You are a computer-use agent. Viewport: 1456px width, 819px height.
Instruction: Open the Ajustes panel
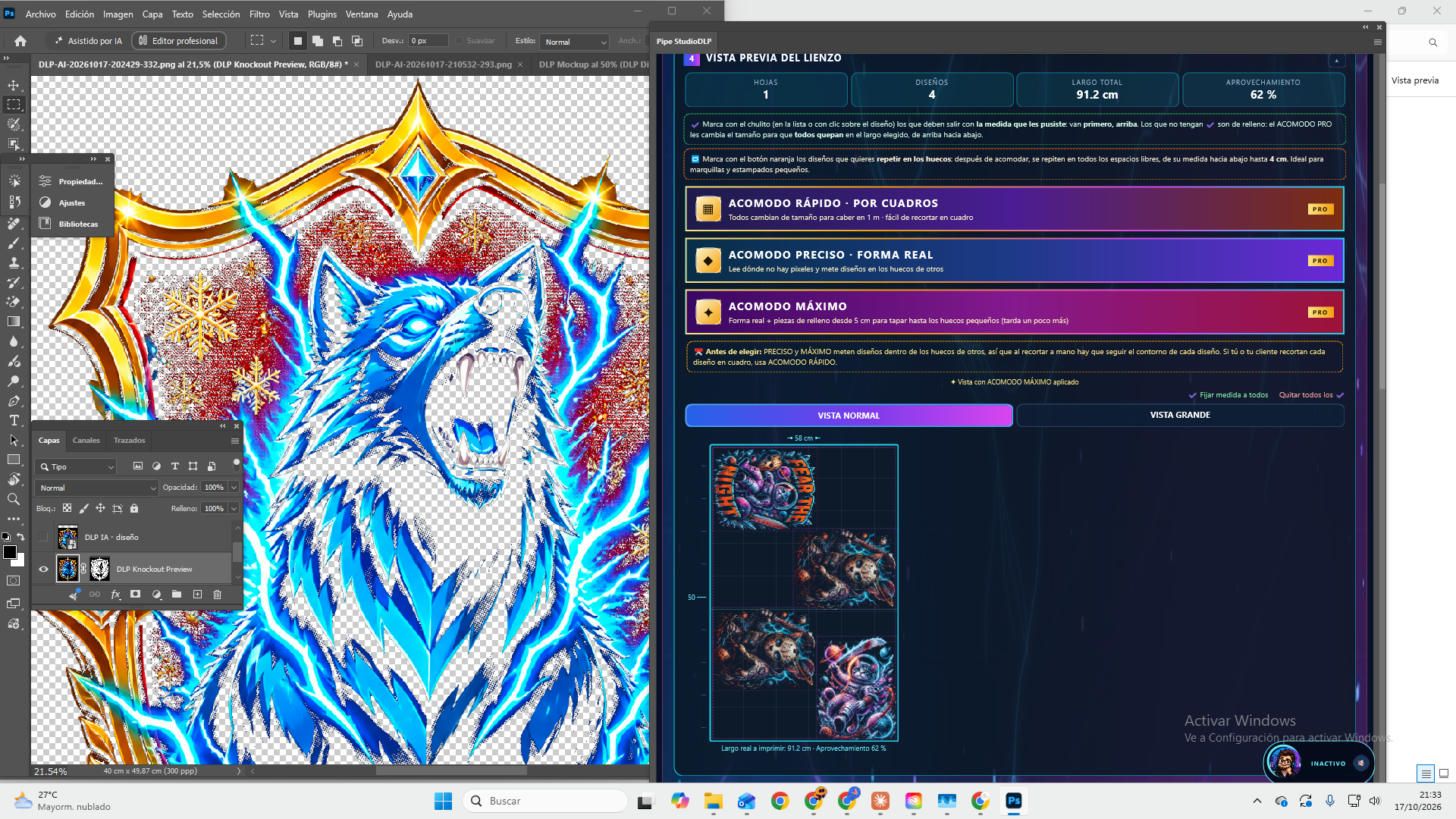[x=71, y=202]
